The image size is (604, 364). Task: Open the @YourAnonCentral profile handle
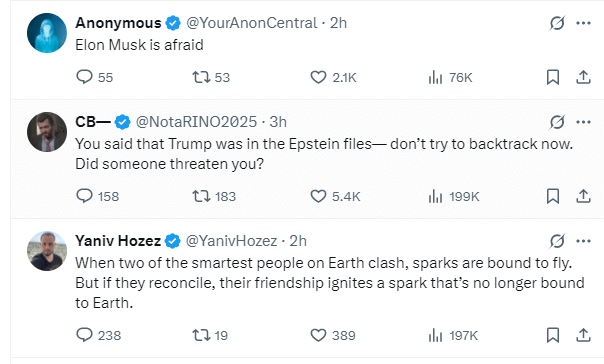(252, 23)
